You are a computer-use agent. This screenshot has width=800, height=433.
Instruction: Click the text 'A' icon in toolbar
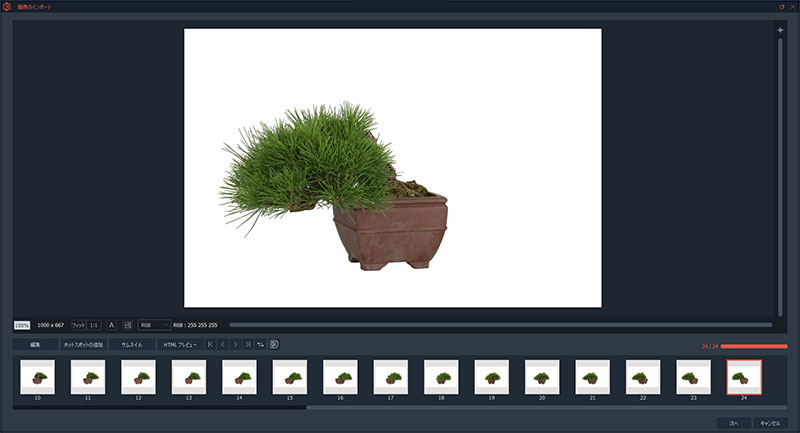tap(111, 325)
